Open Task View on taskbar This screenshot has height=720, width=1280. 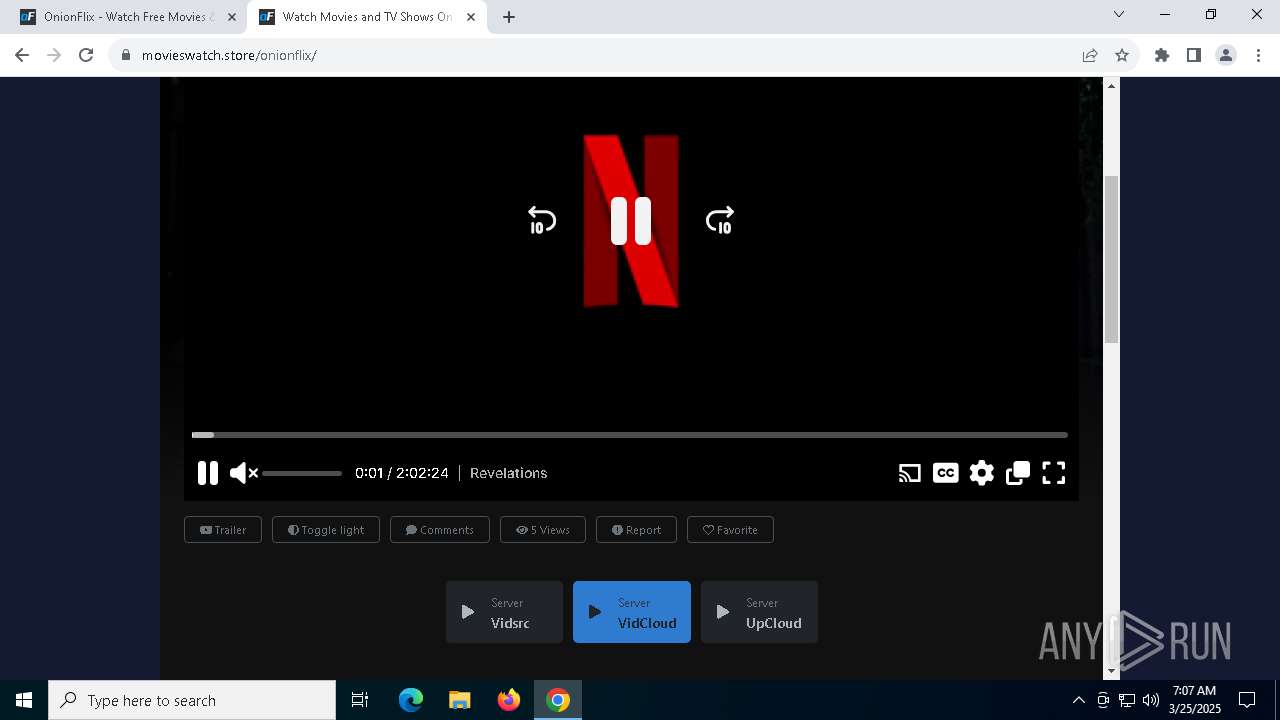click(x=360, y=700)
